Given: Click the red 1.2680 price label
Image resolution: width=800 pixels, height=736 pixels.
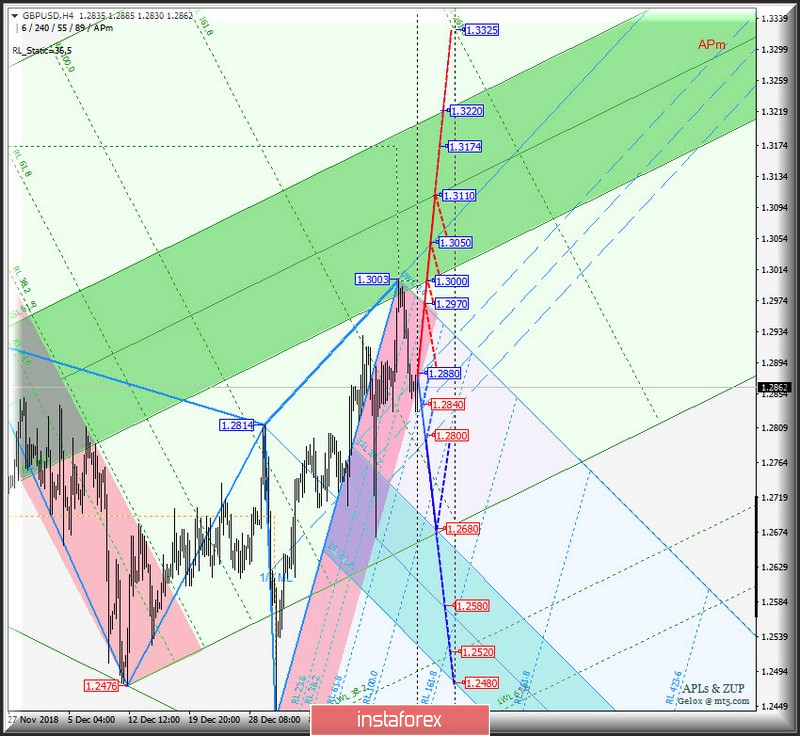Looking at the screenshot, I should click(463, 529).
